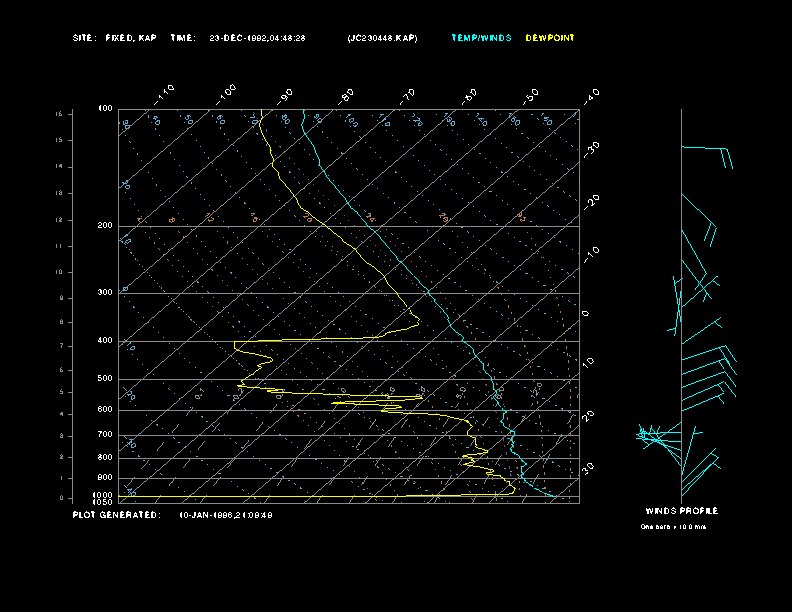
Task: Click the 400 pressure level label
Action: click(x=105, y=341)
